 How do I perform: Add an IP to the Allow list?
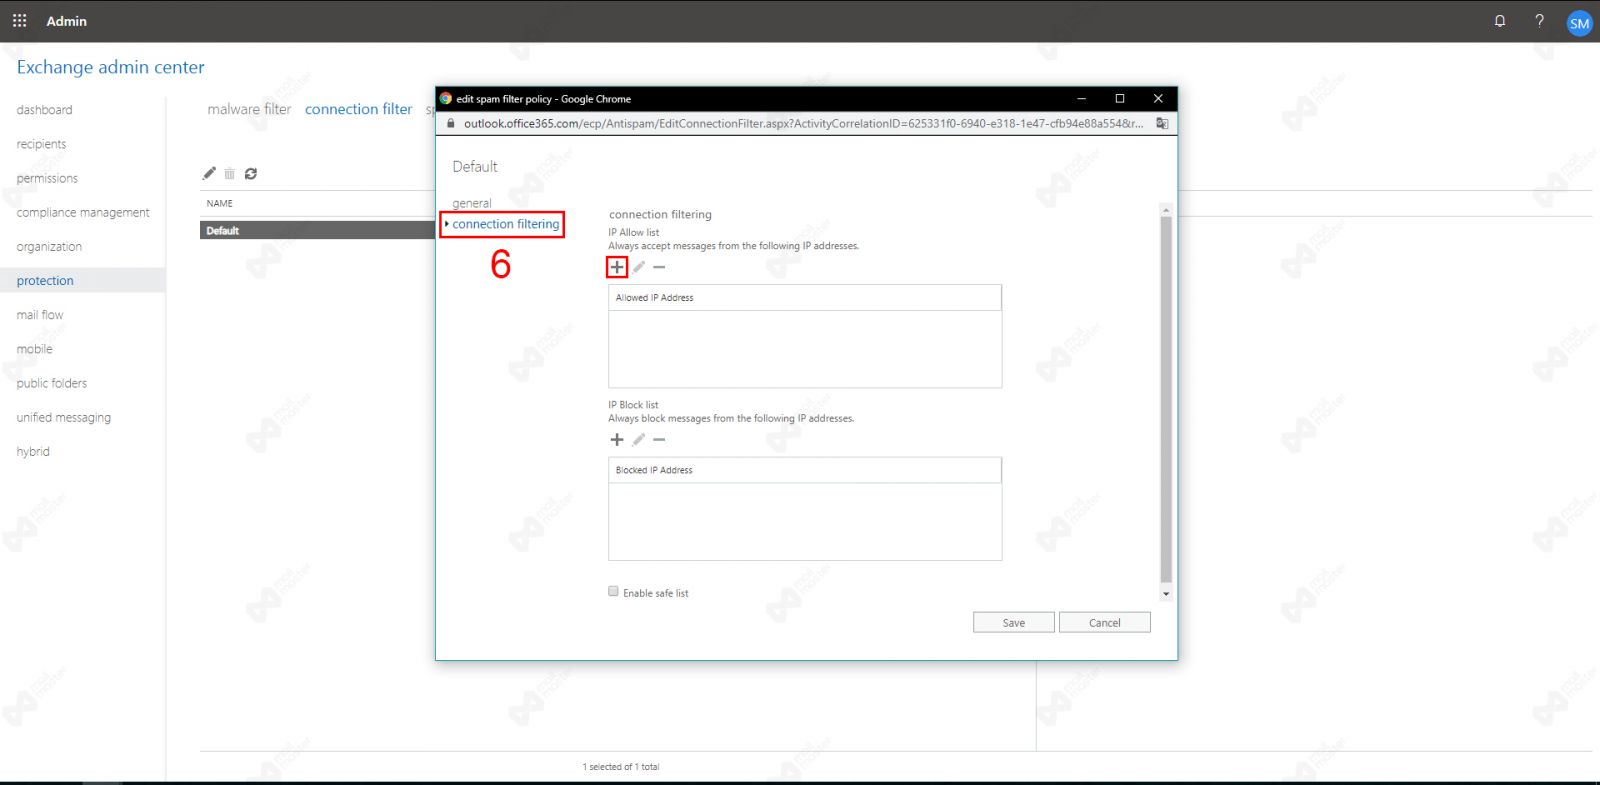(x=617, y=267)
